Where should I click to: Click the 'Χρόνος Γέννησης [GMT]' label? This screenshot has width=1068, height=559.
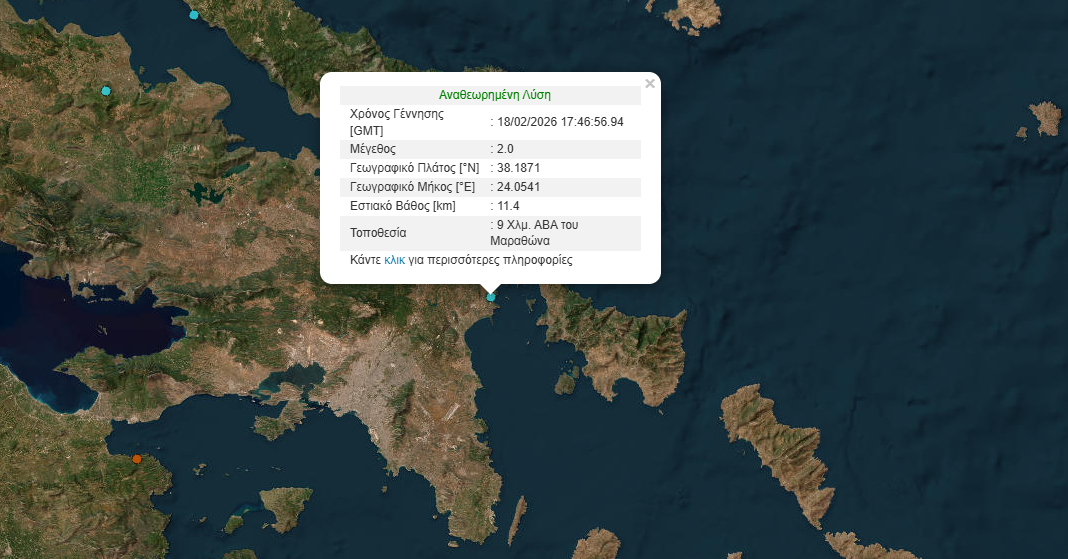[x=397, y=122]
